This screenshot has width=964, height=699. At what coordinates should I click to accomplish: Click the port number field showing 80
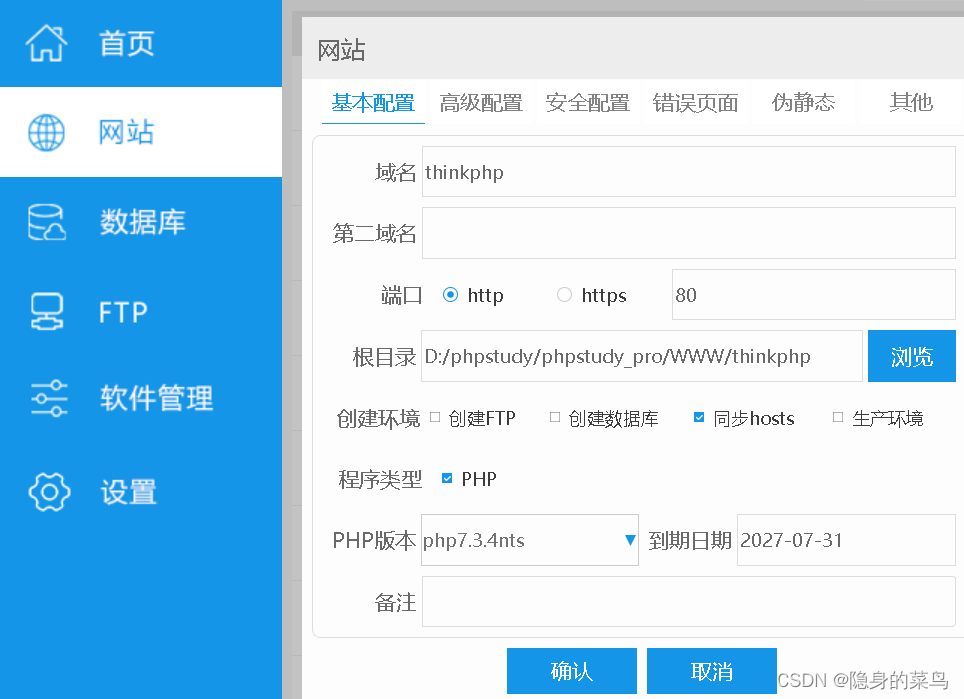click(813, 294)
